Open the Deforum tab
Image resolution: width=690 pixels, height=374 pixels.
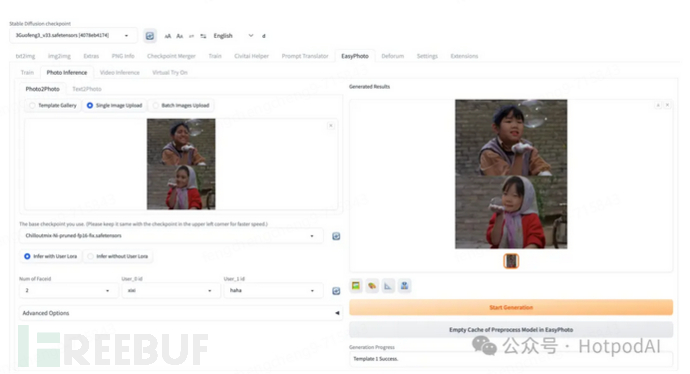click(393, 56)
